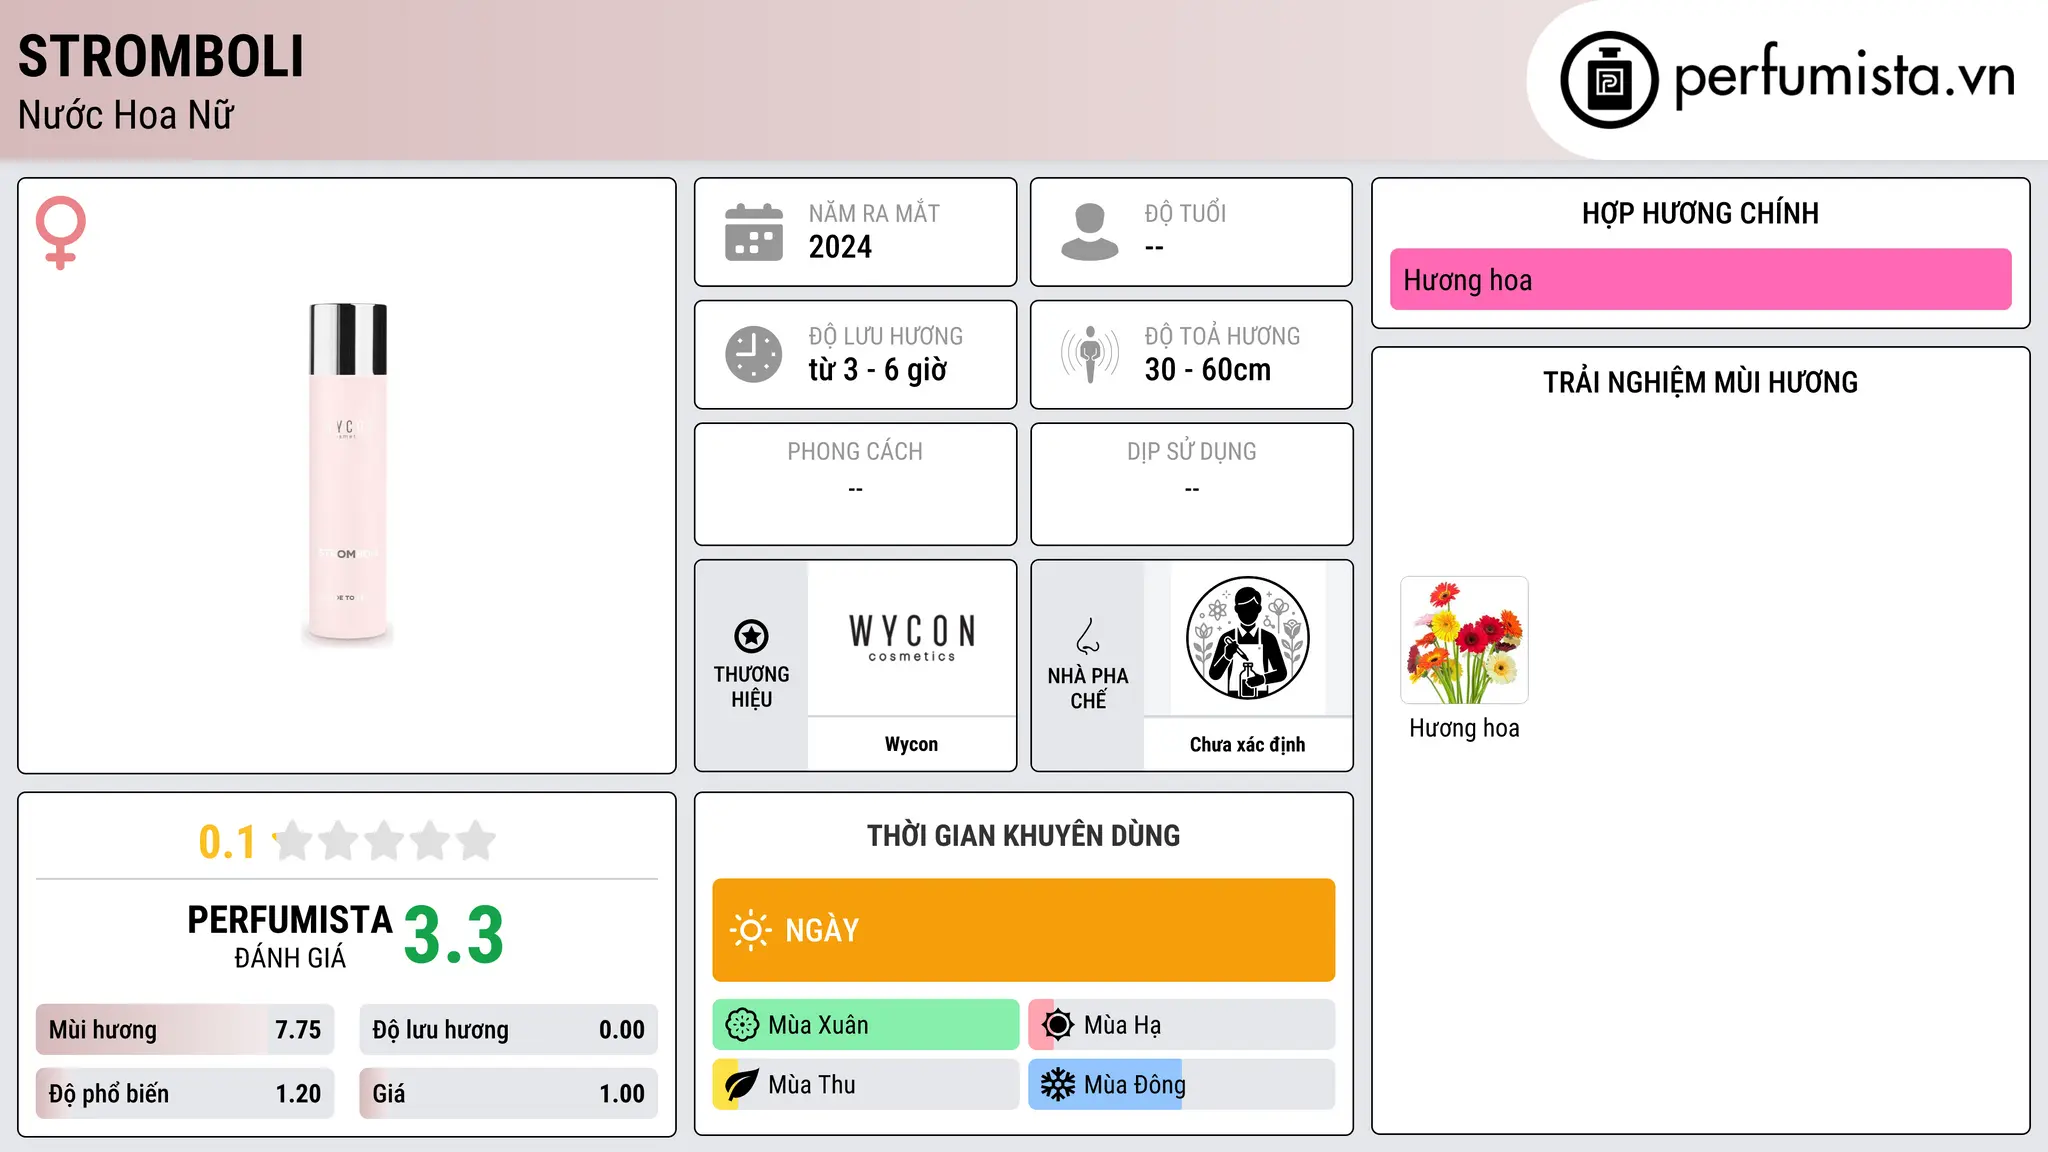
Task: Click the green Mùa Xuân season bar
Action: click(x=866, y=1025)
